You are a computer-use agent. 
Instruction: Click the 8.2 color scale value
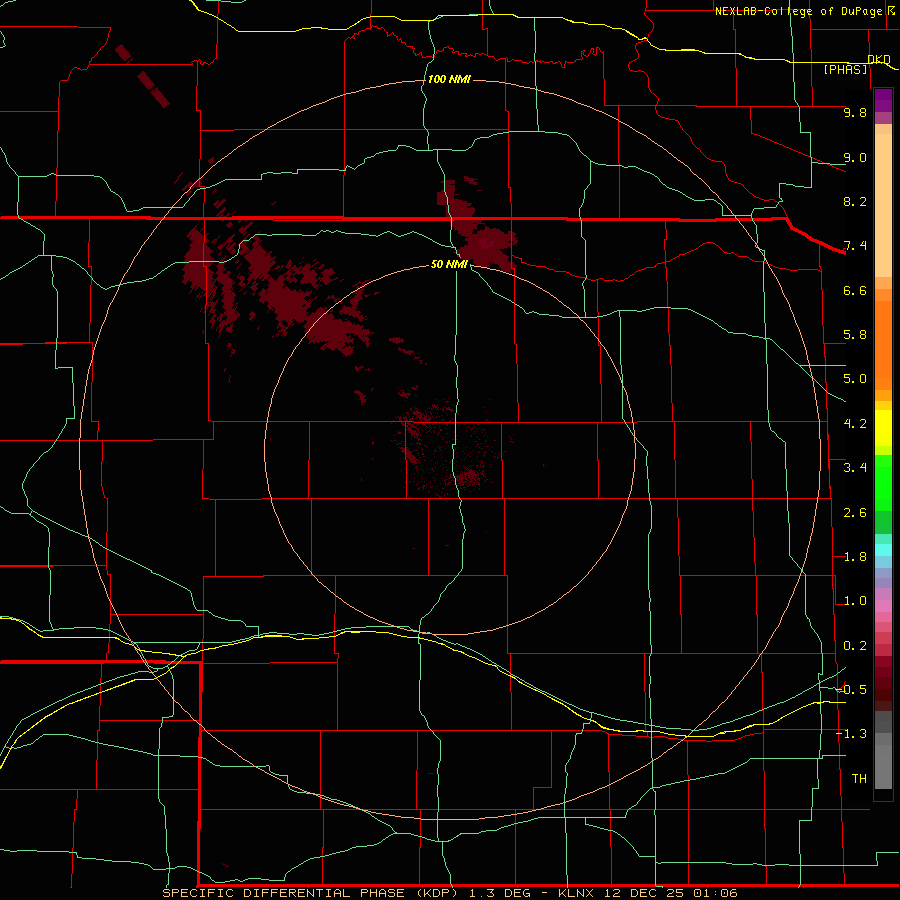855,201
